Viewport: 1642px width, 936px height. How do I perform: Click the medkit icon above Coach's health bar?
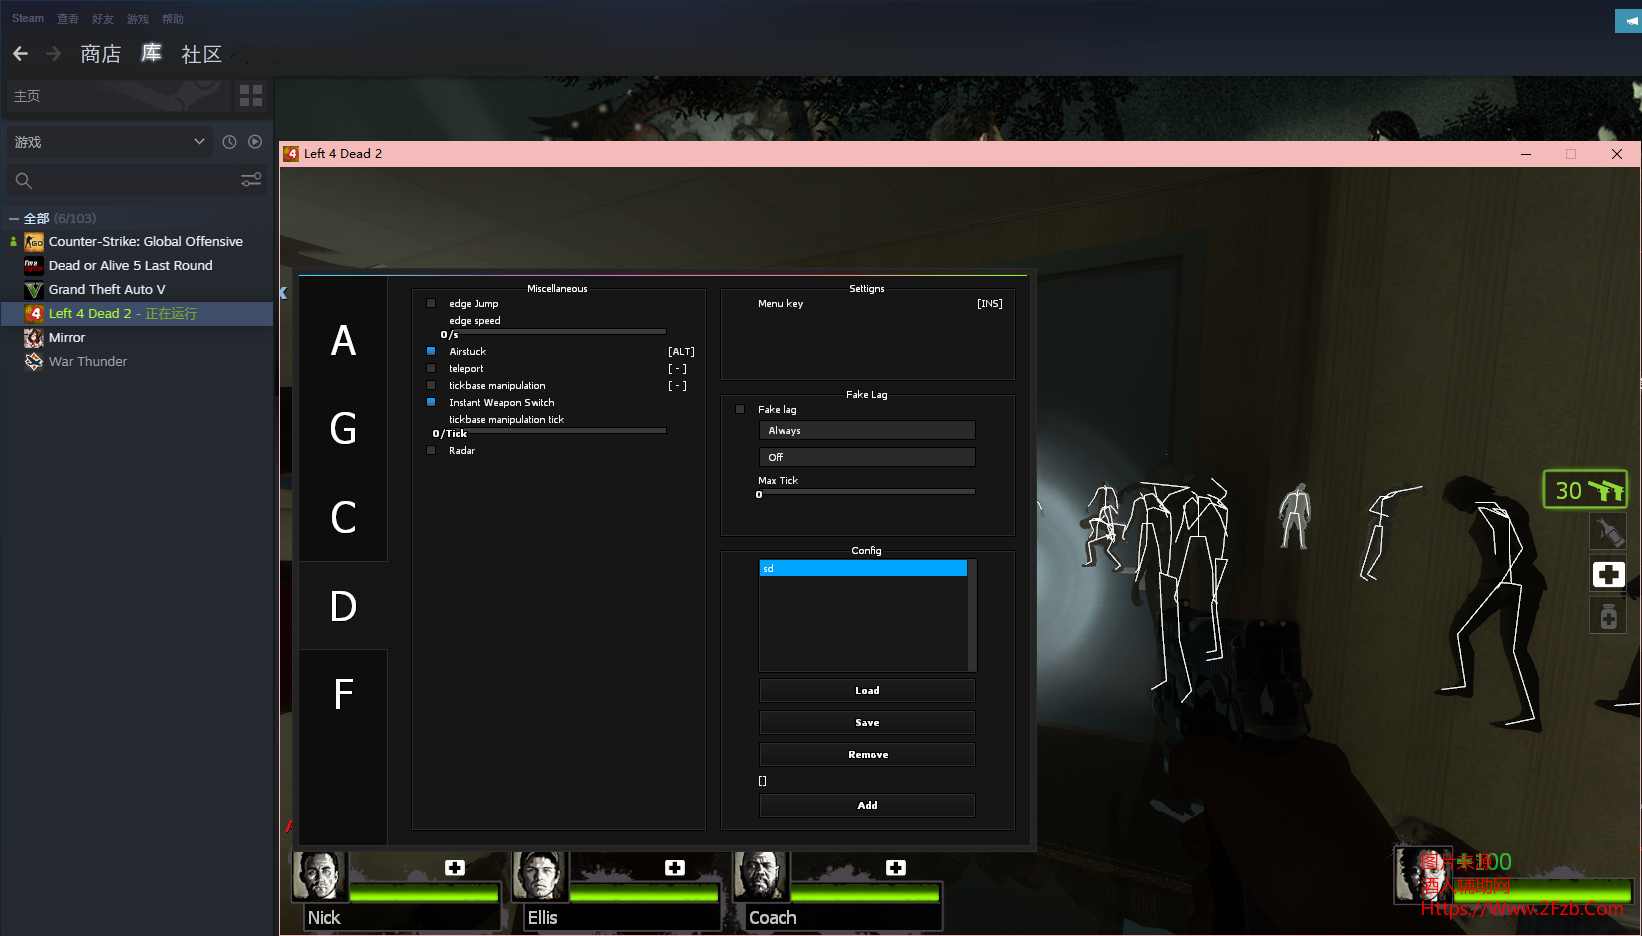[x=896, y=867]
